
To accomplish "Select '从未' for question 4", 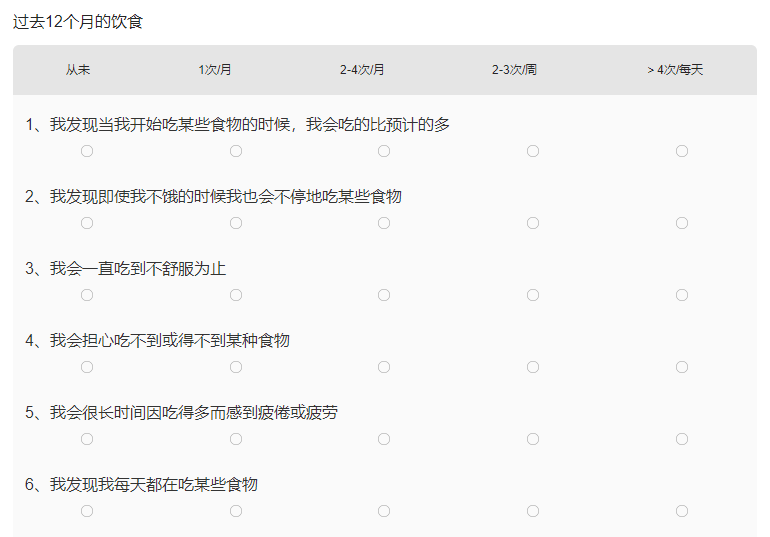I will pos(87,367).
